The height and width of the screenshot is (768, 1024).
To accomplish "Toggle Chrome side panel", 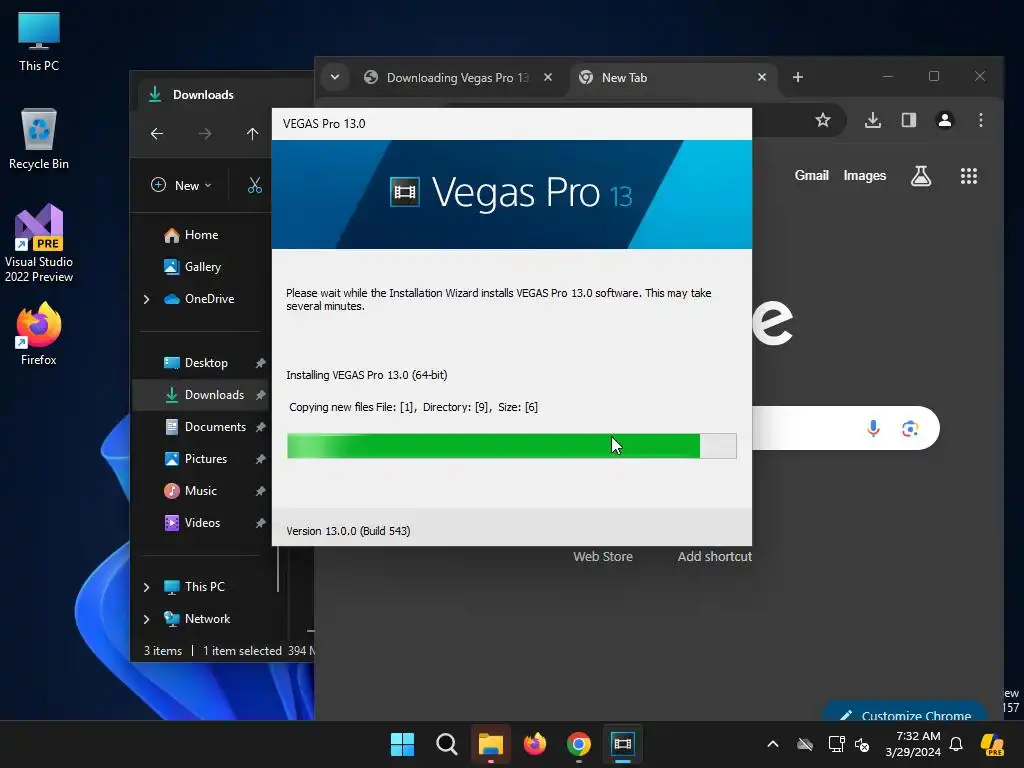I will coord(908,120).
